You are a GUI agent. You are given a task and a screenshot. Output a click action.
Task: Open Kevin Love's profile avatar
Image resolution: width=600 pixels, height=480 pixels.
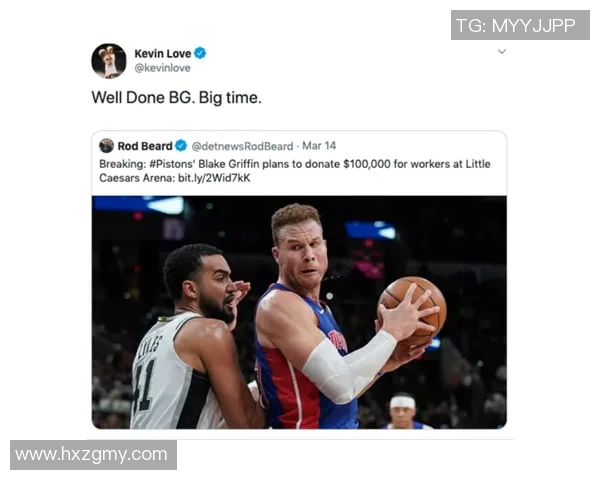pos(109,61)
